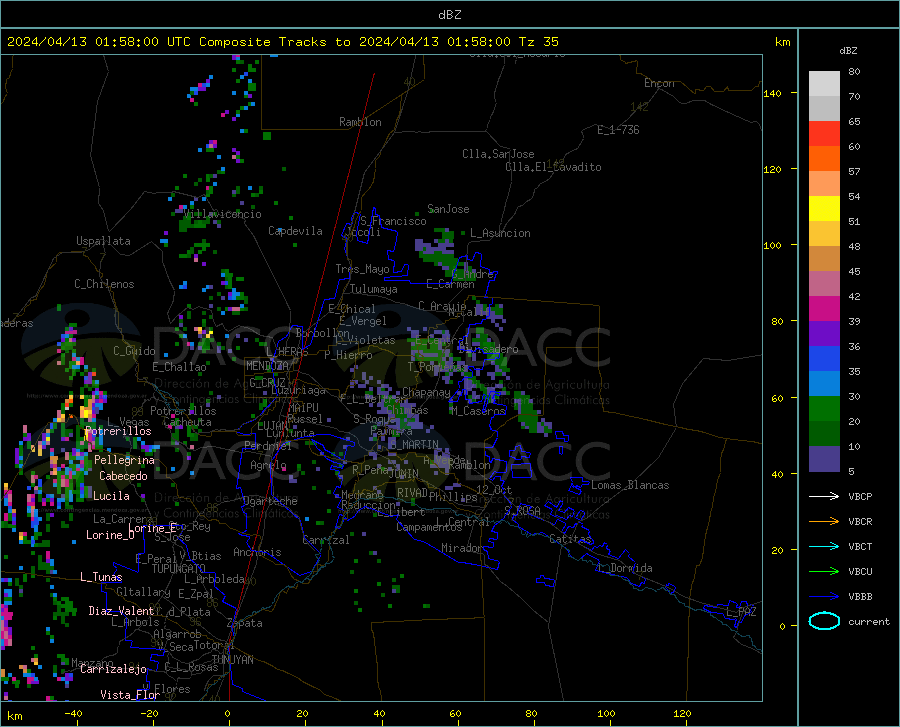Click the SanJose label near center
The height and width of the screenshot is (727, 900).
coord(448,209)
